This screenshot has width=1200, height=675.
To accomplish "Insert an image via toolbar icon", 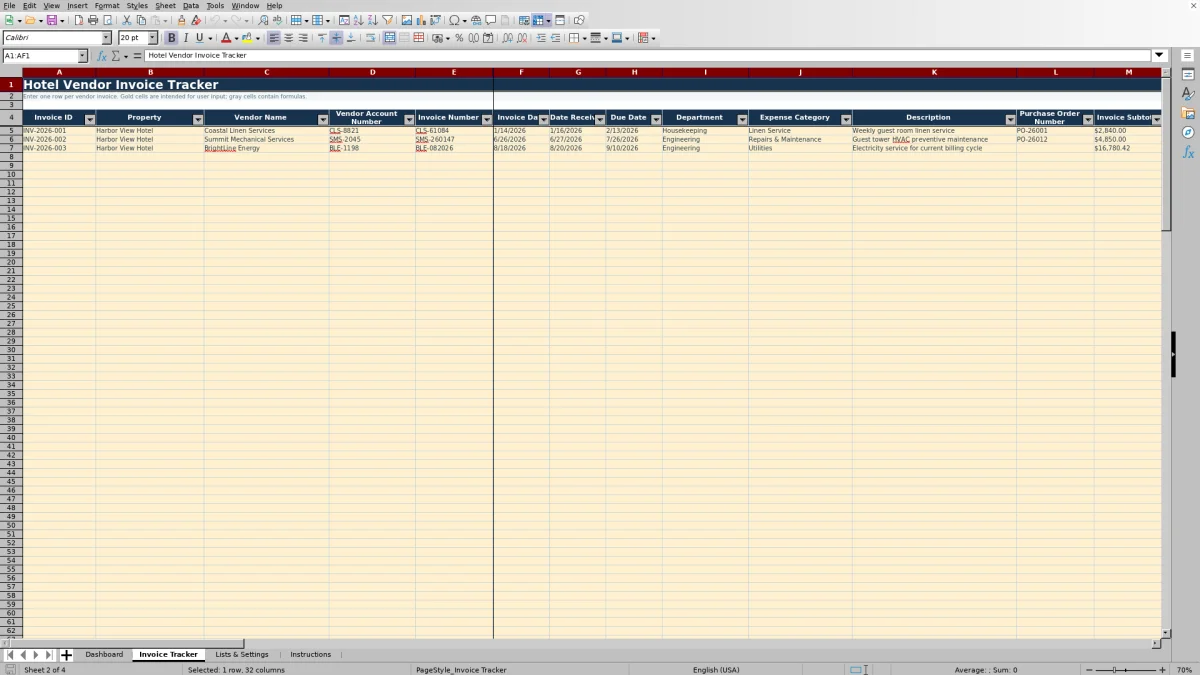I will coord(407,20).
